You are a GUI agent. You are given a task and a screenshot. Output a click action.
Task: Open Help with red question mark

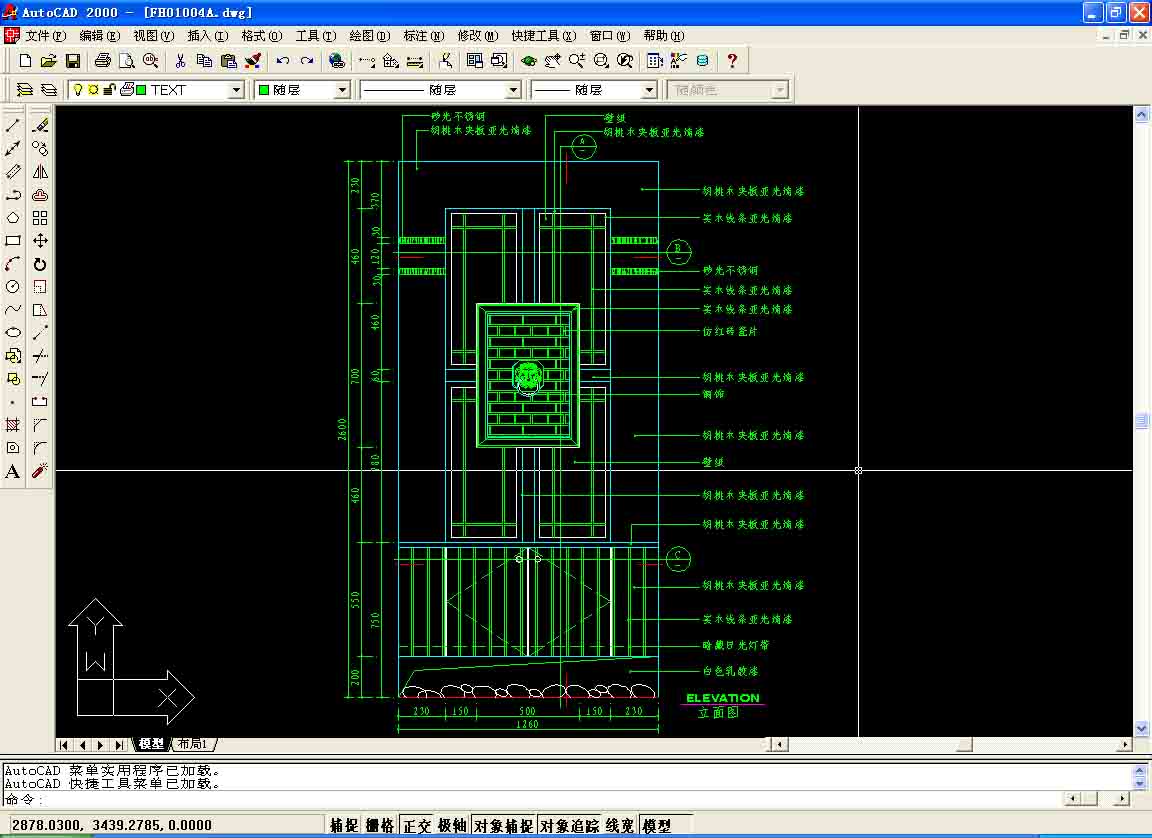coord(732,61)
